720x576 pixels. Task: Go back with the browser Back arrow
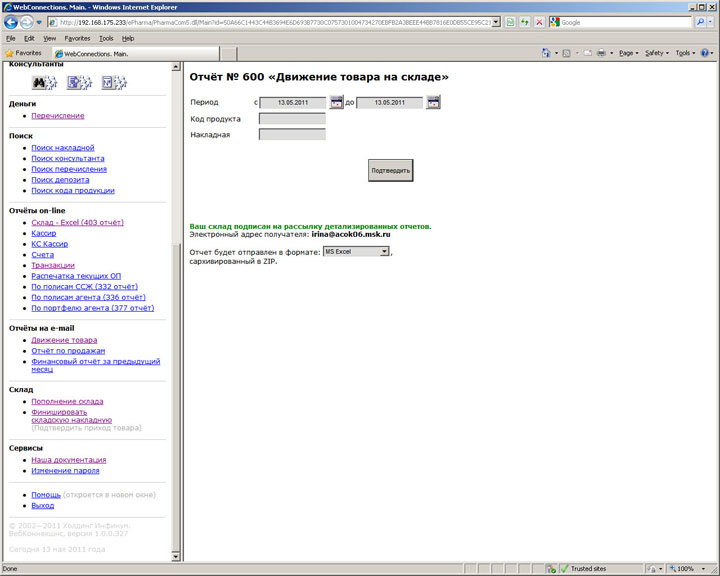coord(11,22)
